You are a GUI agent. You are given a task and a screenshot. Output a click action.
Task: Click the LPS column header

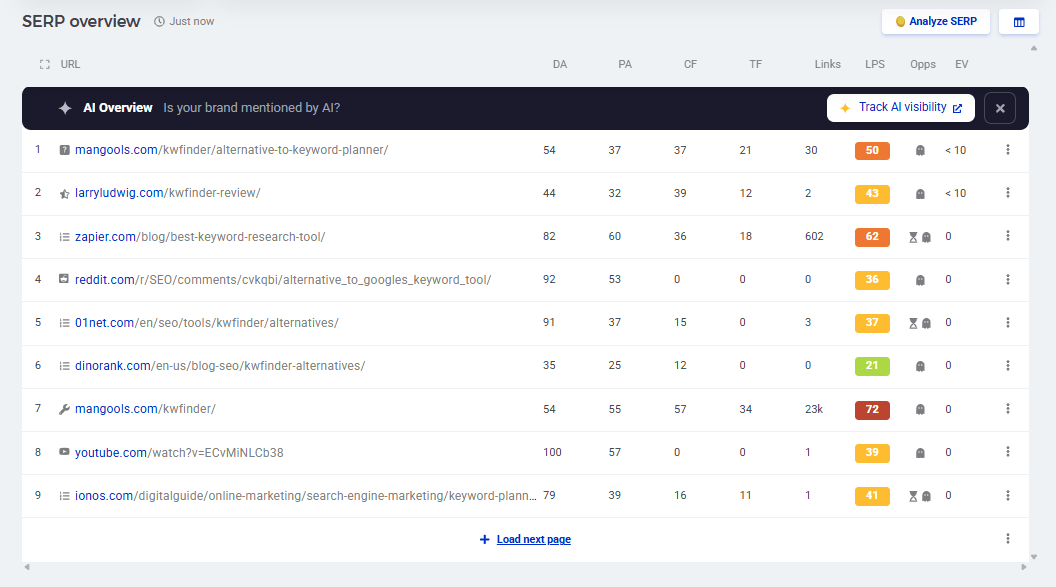coord(875,65)
